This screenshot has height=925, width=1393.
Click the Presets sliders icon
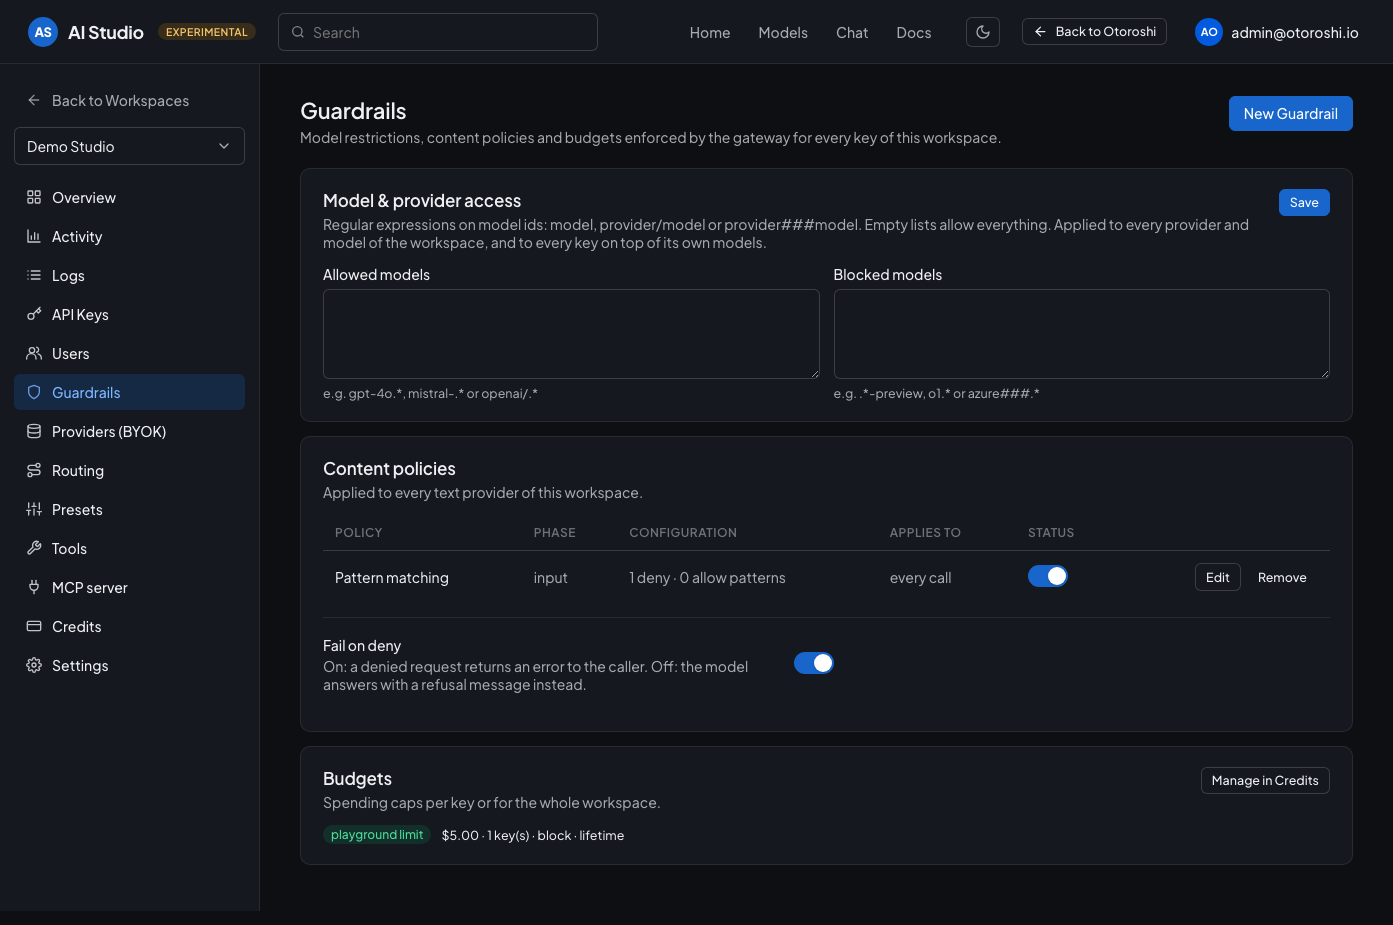coord(34,509)
